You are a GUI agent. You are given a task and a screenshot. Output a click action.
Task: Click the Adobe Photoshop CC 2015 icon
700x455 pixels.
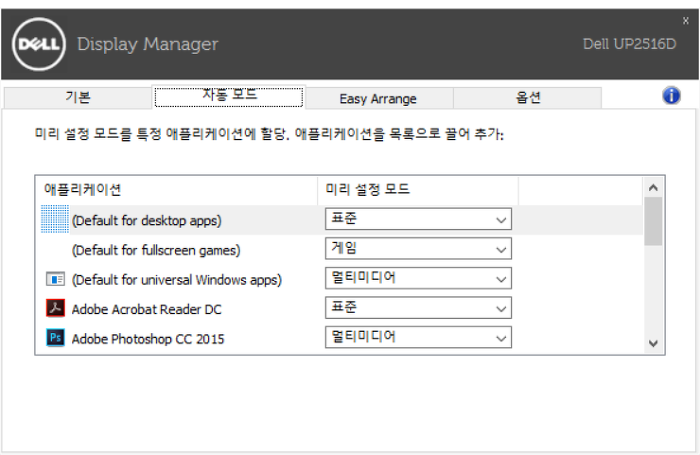(55, 338)
